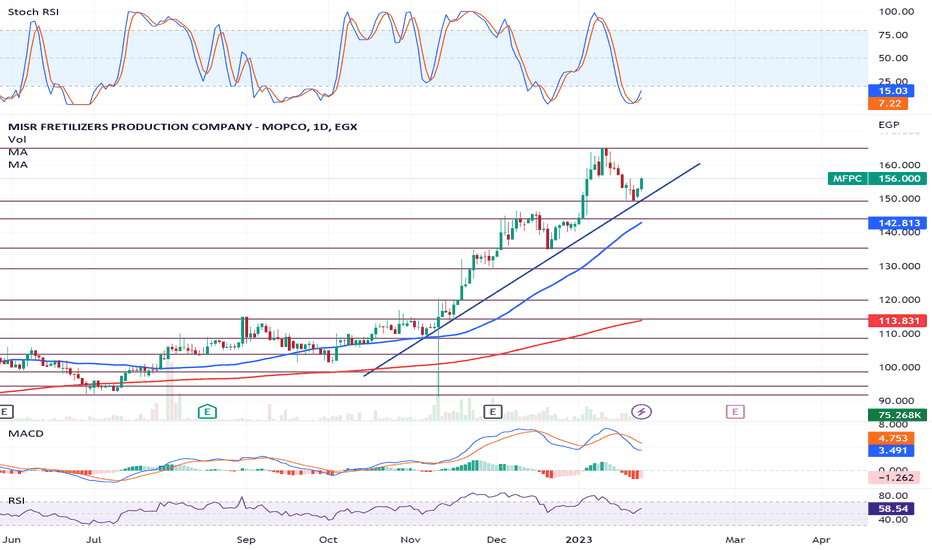The image size is (932, 550).
Task: Click the red 113.831 MA value label
Action: 897,320
